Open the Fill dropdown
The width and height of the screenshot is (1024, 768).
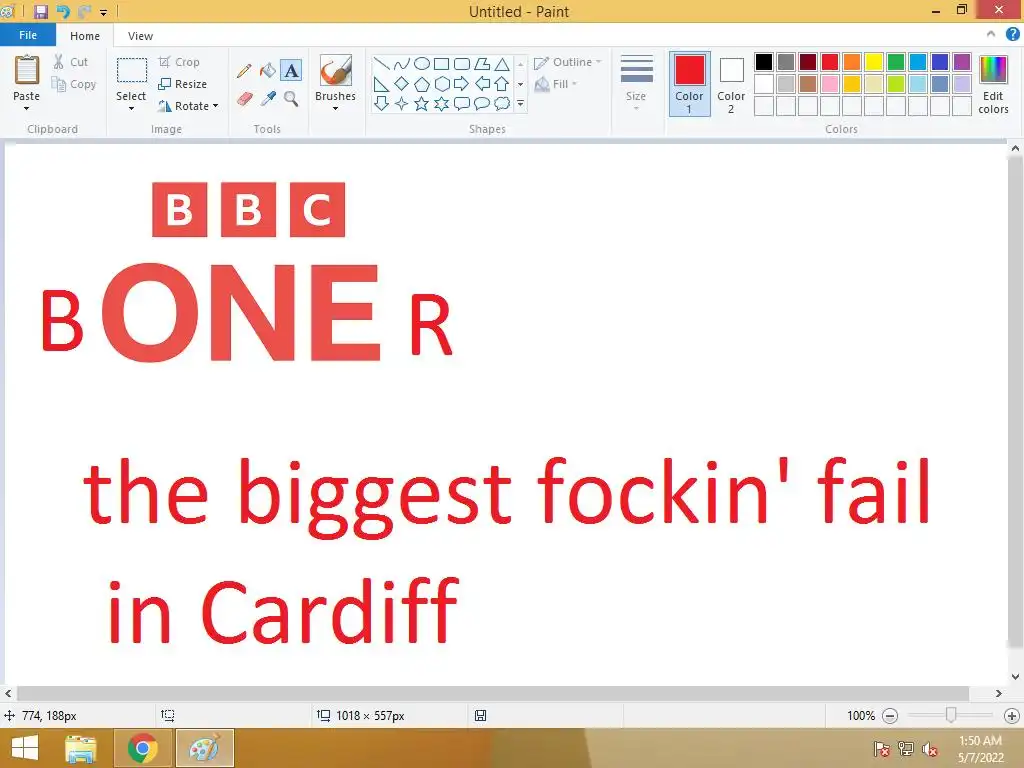point(556,84)
